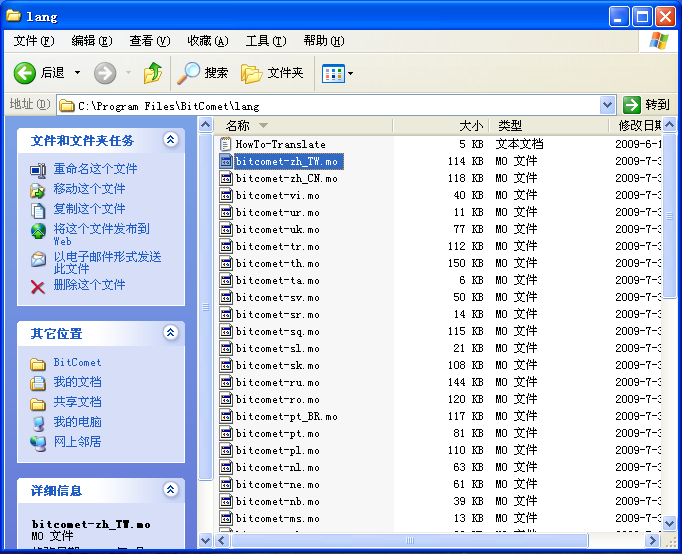Open the Help (帮助) menu
This screenshot has width=682, height=554.
324,41
